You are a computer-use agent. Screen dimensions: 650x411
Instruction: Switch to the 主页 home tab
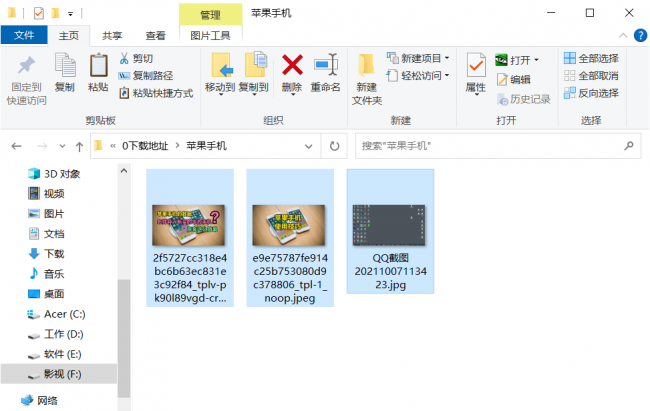coord(69,36)
